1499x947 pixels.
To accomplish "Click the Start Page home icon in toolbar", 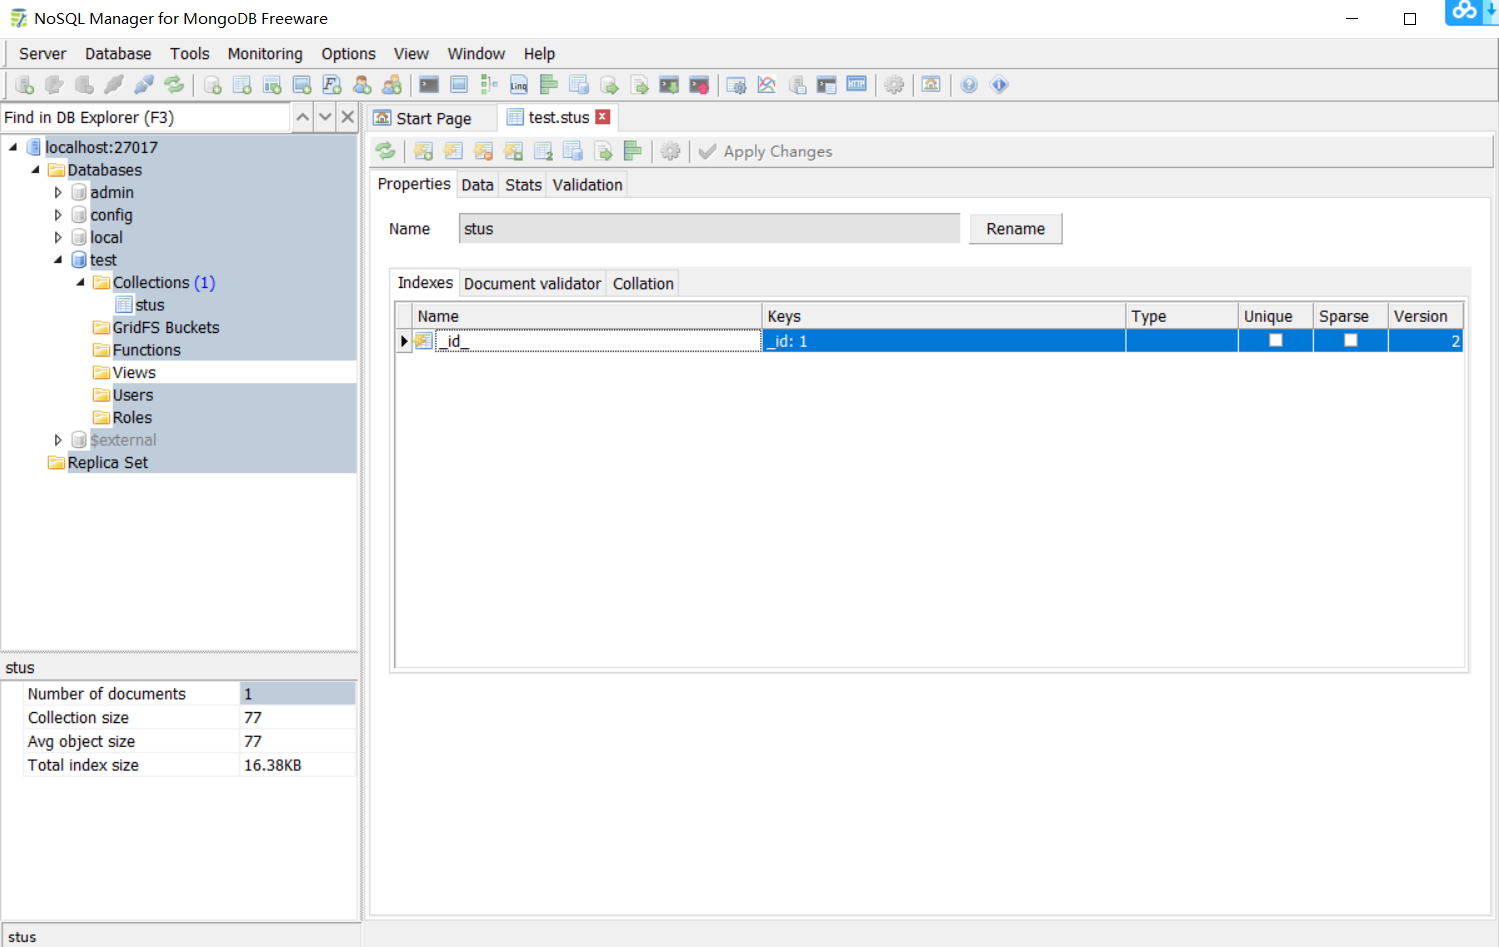I will pyautogui.click(x=931, y=85).
